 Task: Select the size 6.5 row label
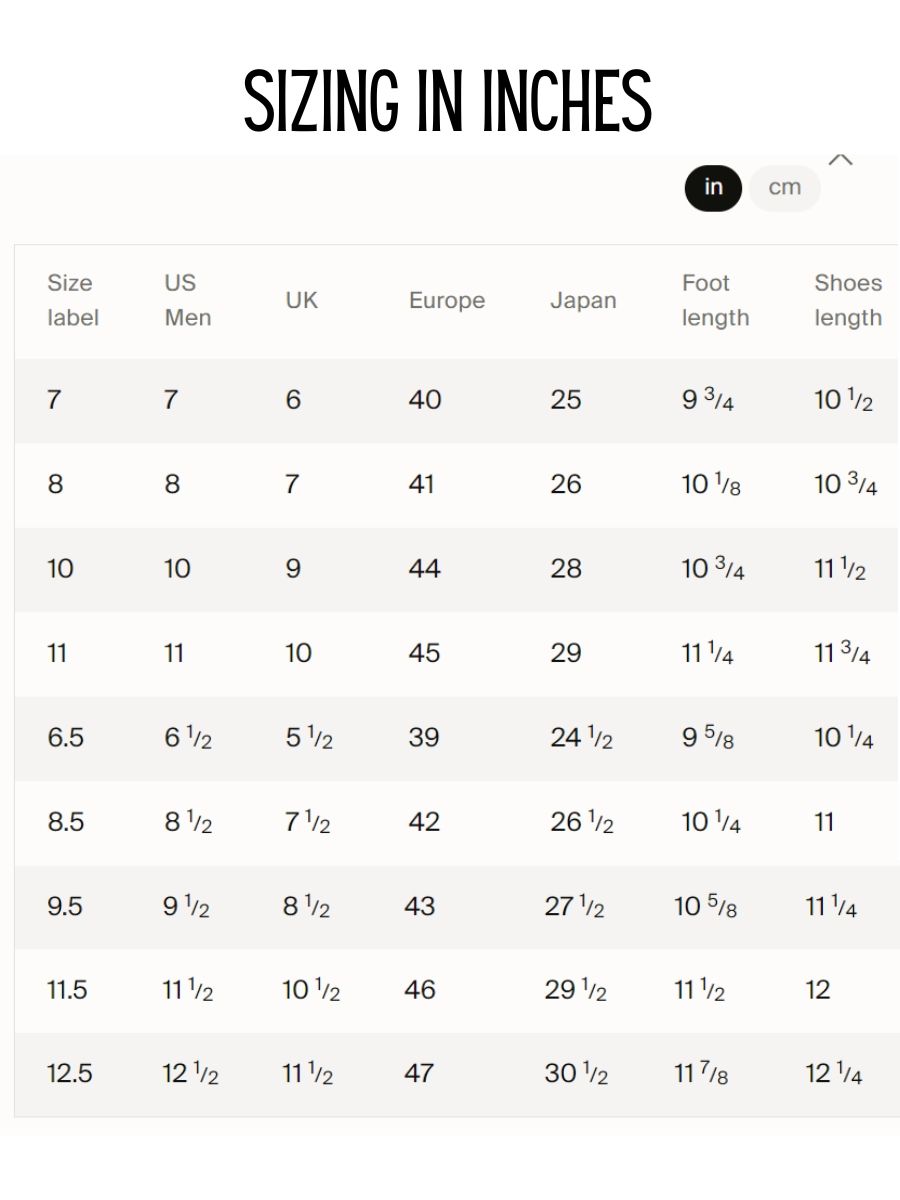(x=65, y=738)
